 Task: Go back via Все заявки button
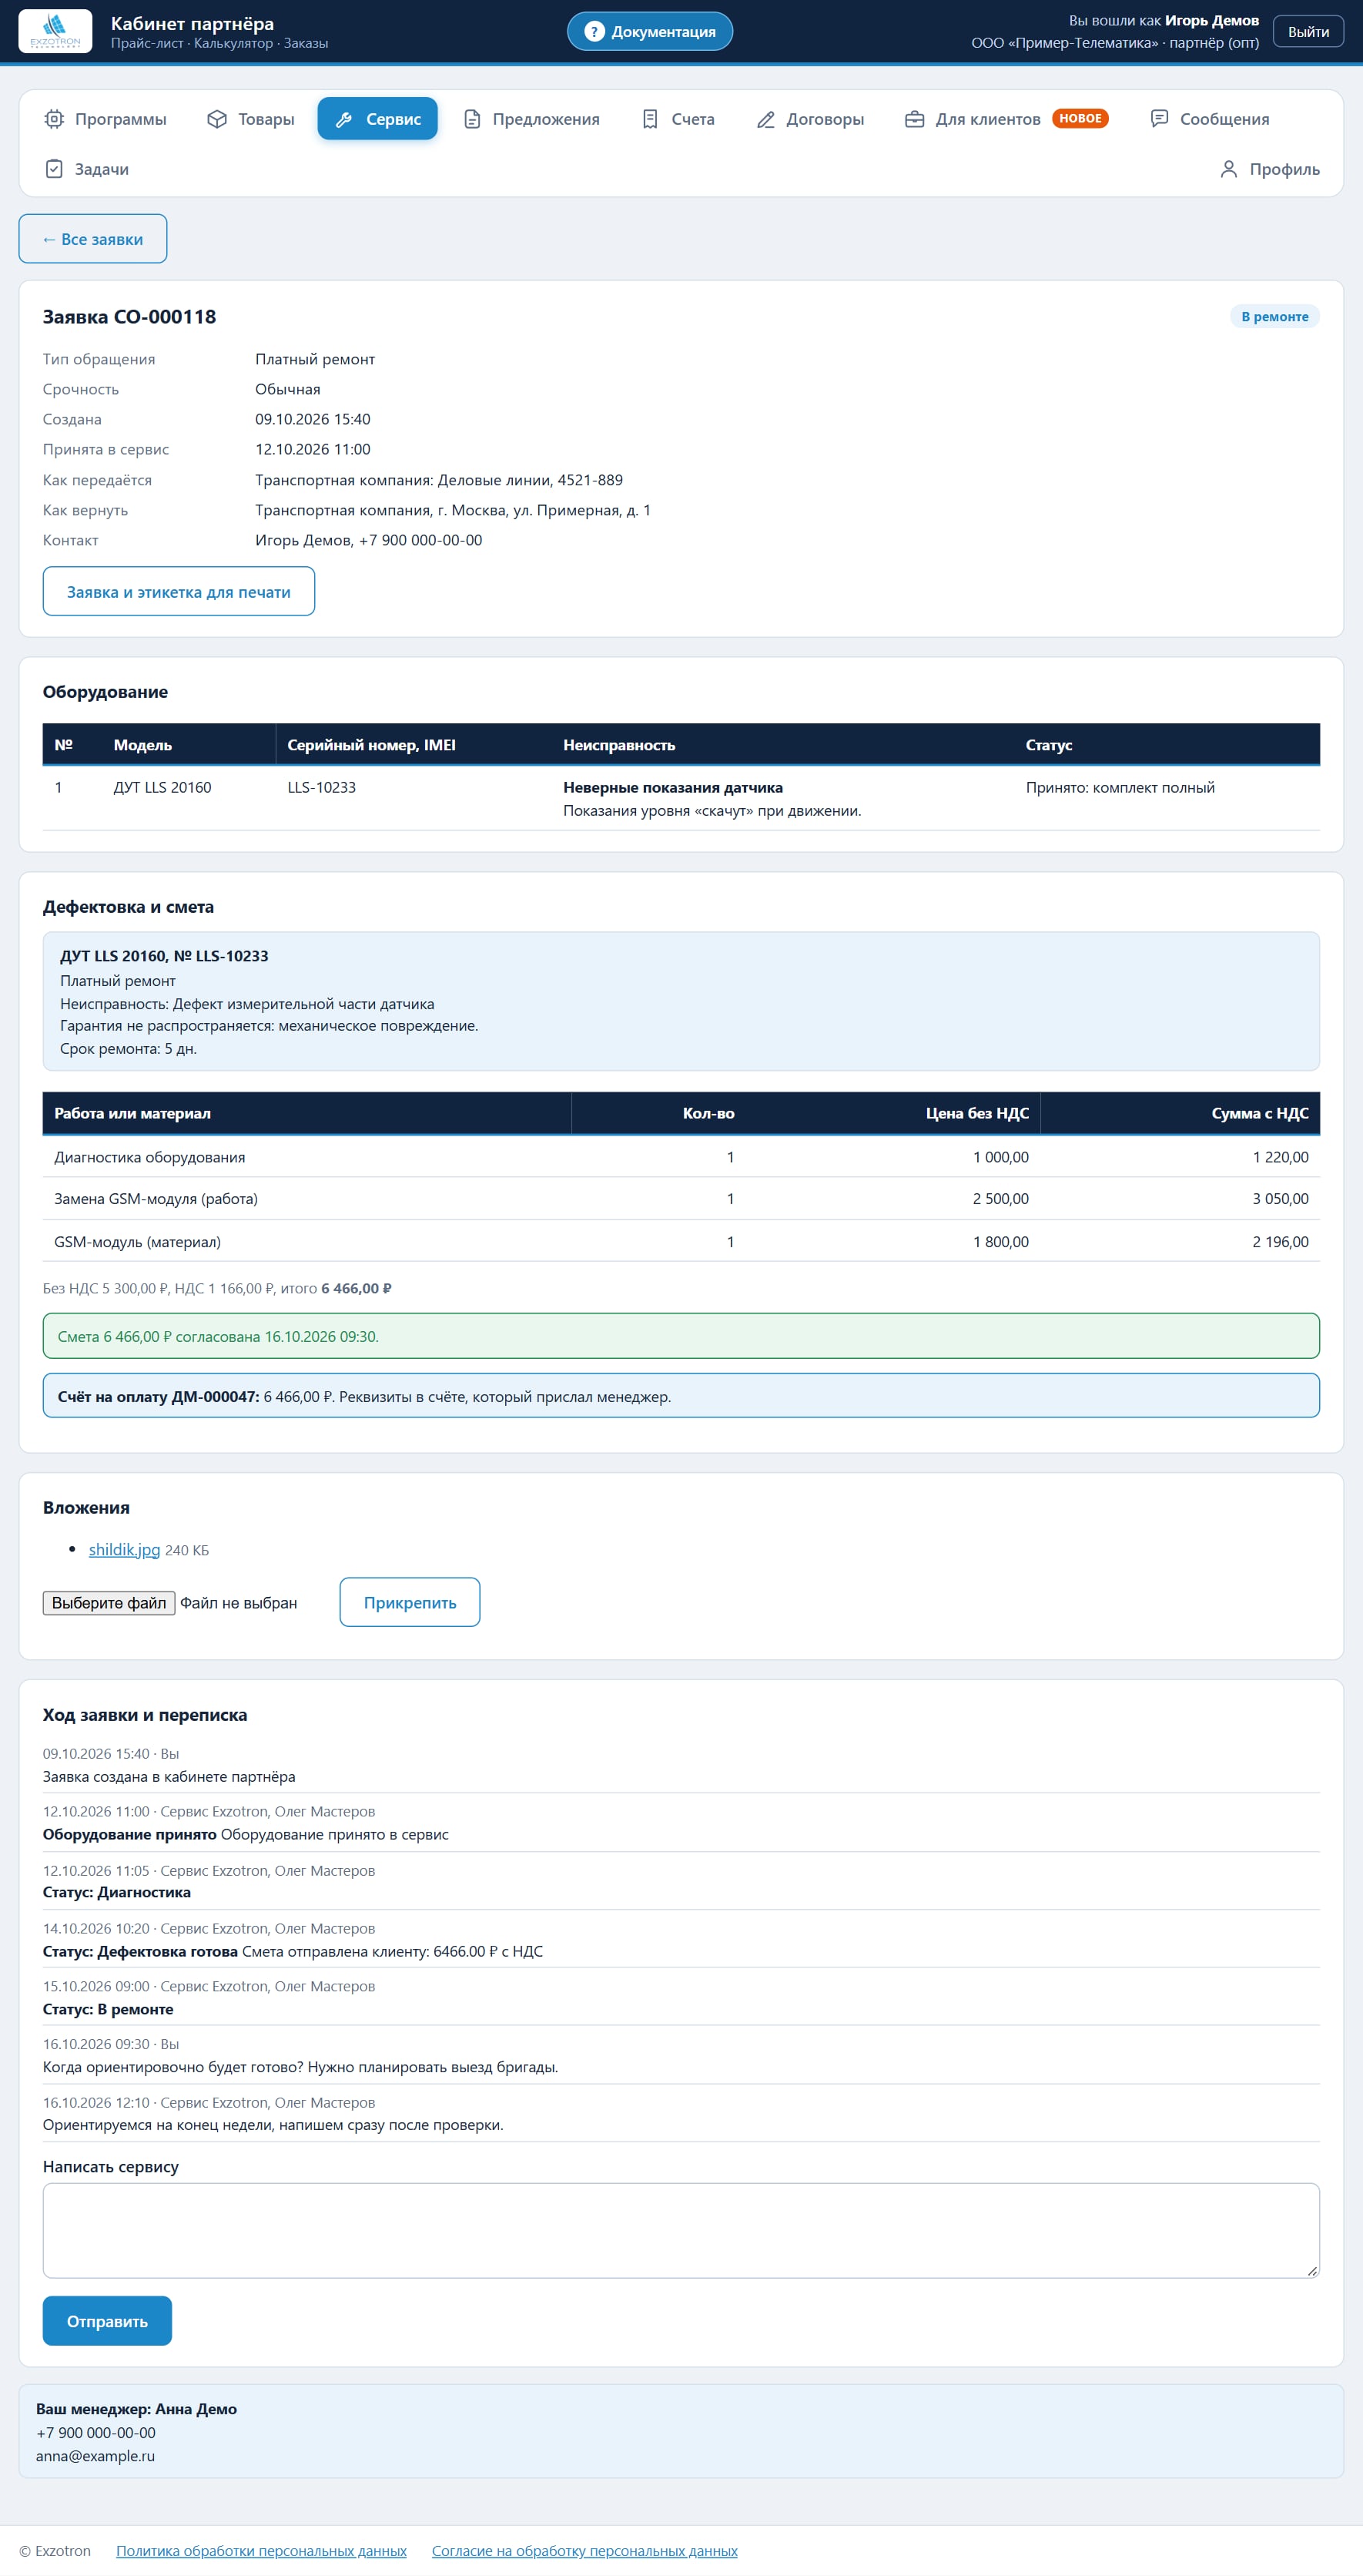click(93, 239)
